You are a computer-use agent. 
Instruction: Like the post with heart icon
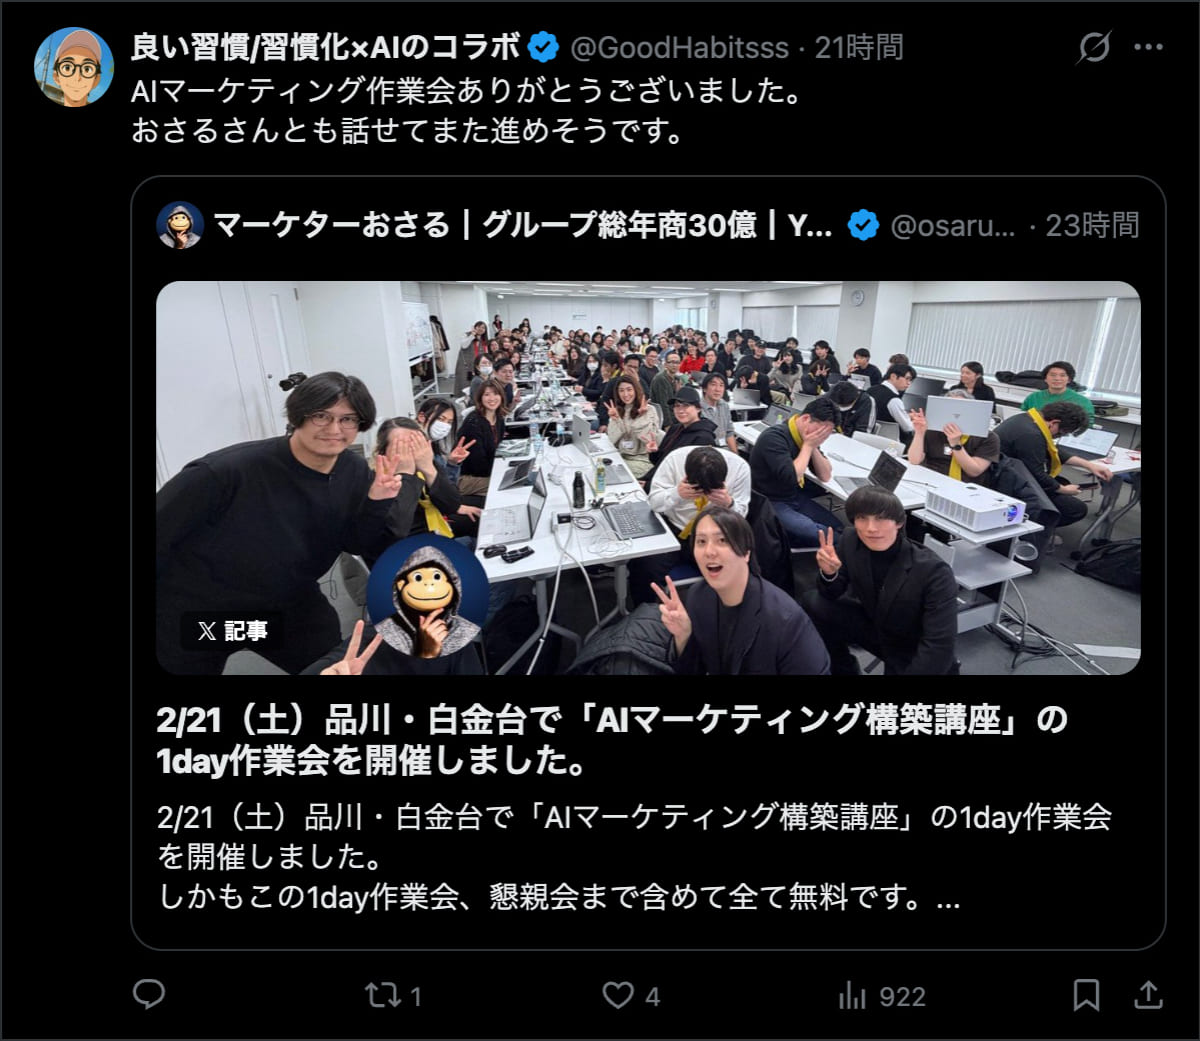617,995
